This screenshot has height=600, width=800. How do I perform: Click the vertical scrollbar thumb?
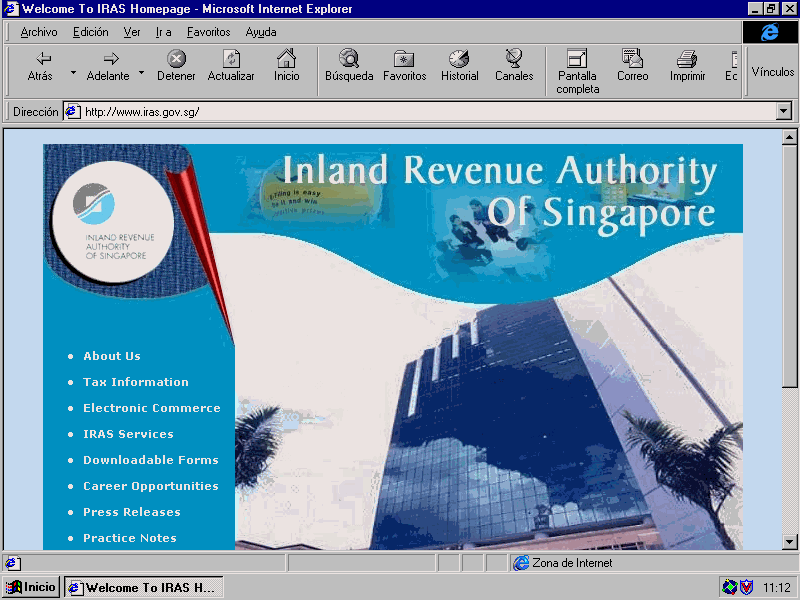click(x=789, y=265)
